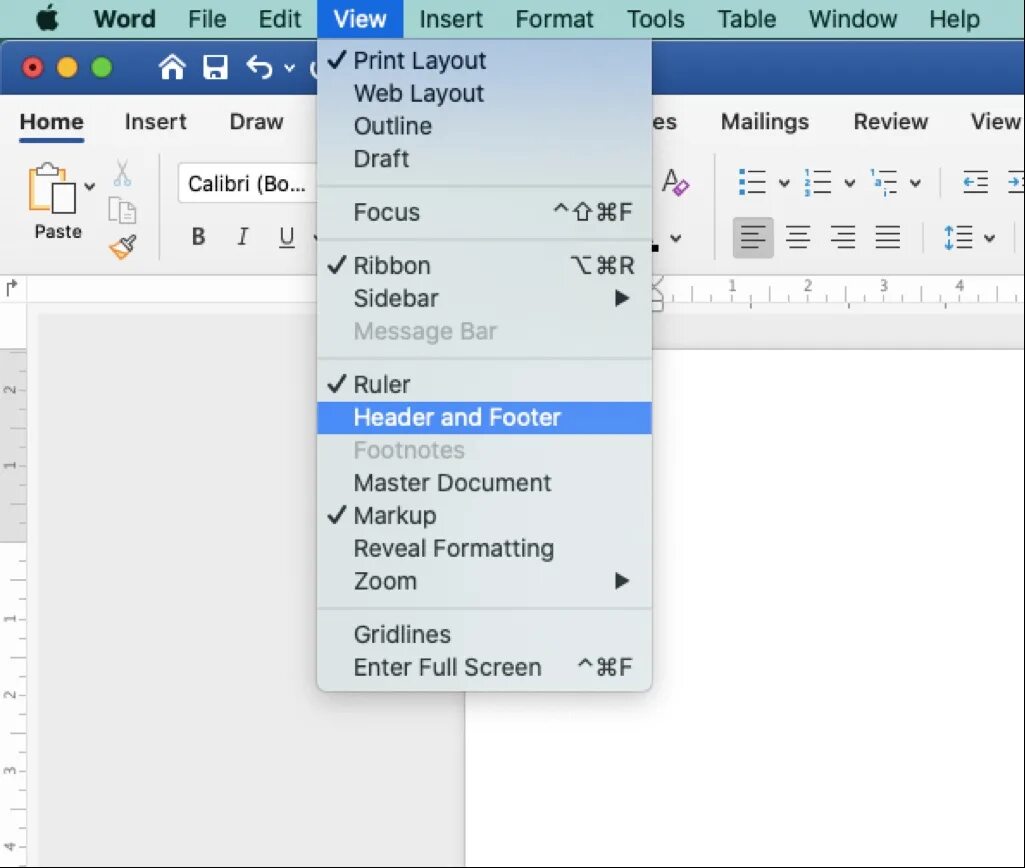Click the Clear Formatting icon
Screen dimensions: 1025x868
point(675,182)
